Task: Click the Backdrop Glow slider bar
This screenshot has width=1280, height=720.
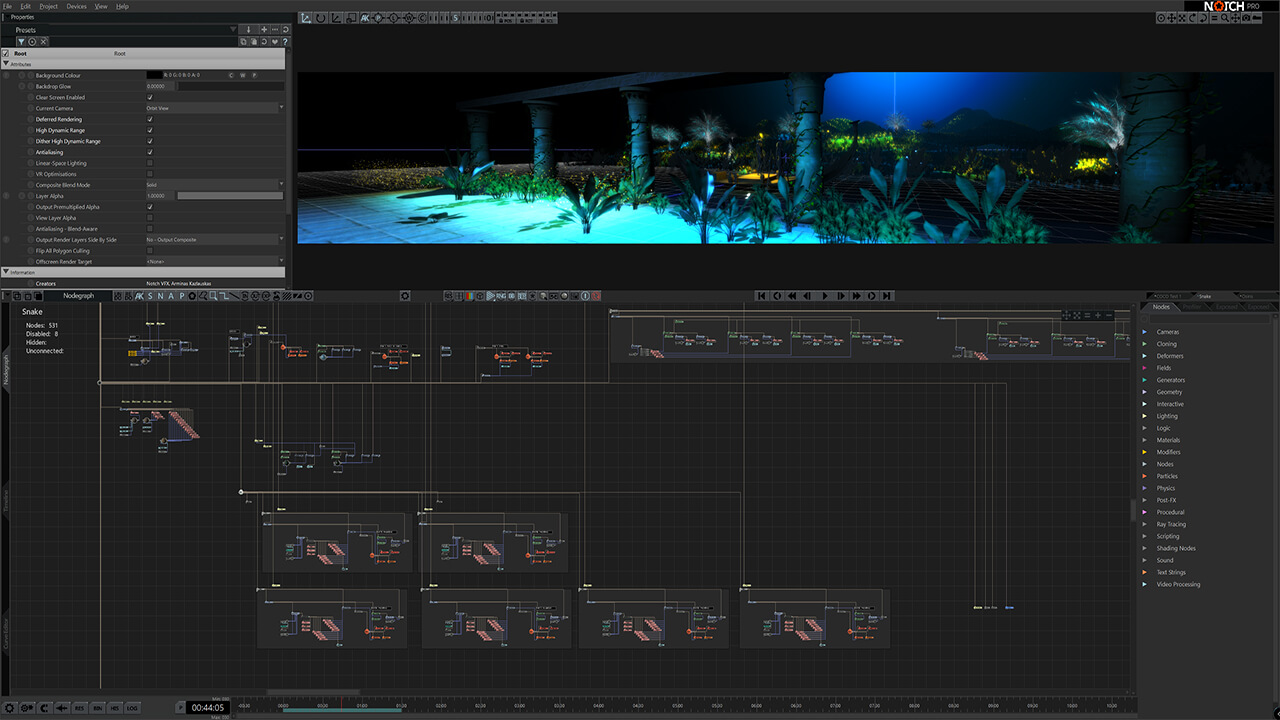Action: pyautogui.click(x=230, y=86)
